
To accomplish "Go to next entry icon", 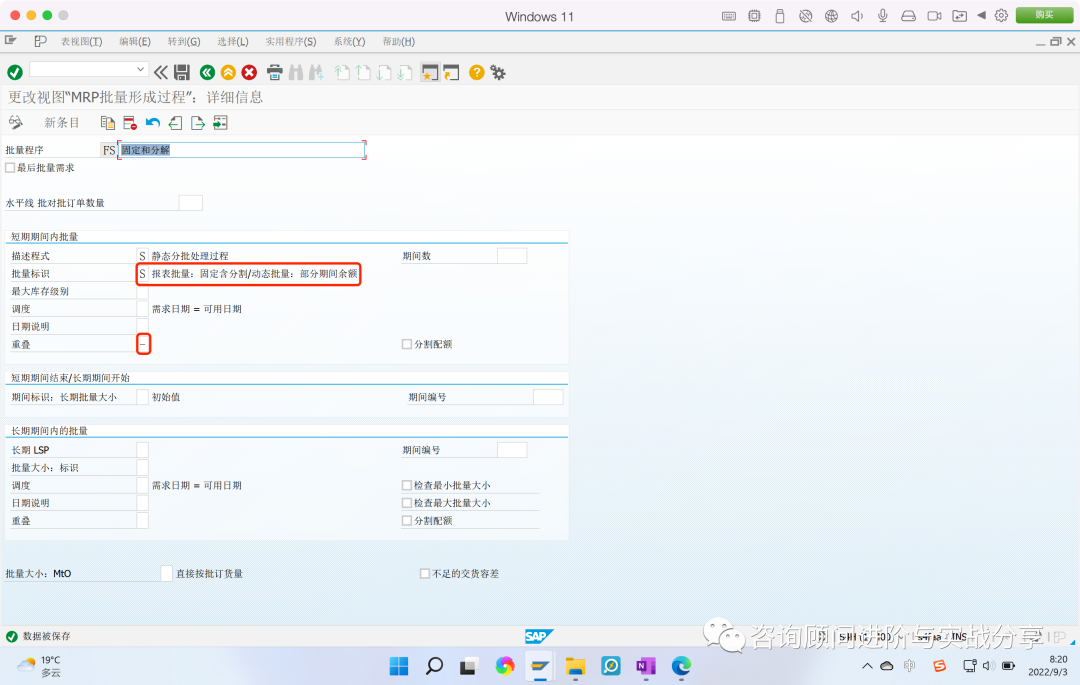I will (198, 123).
